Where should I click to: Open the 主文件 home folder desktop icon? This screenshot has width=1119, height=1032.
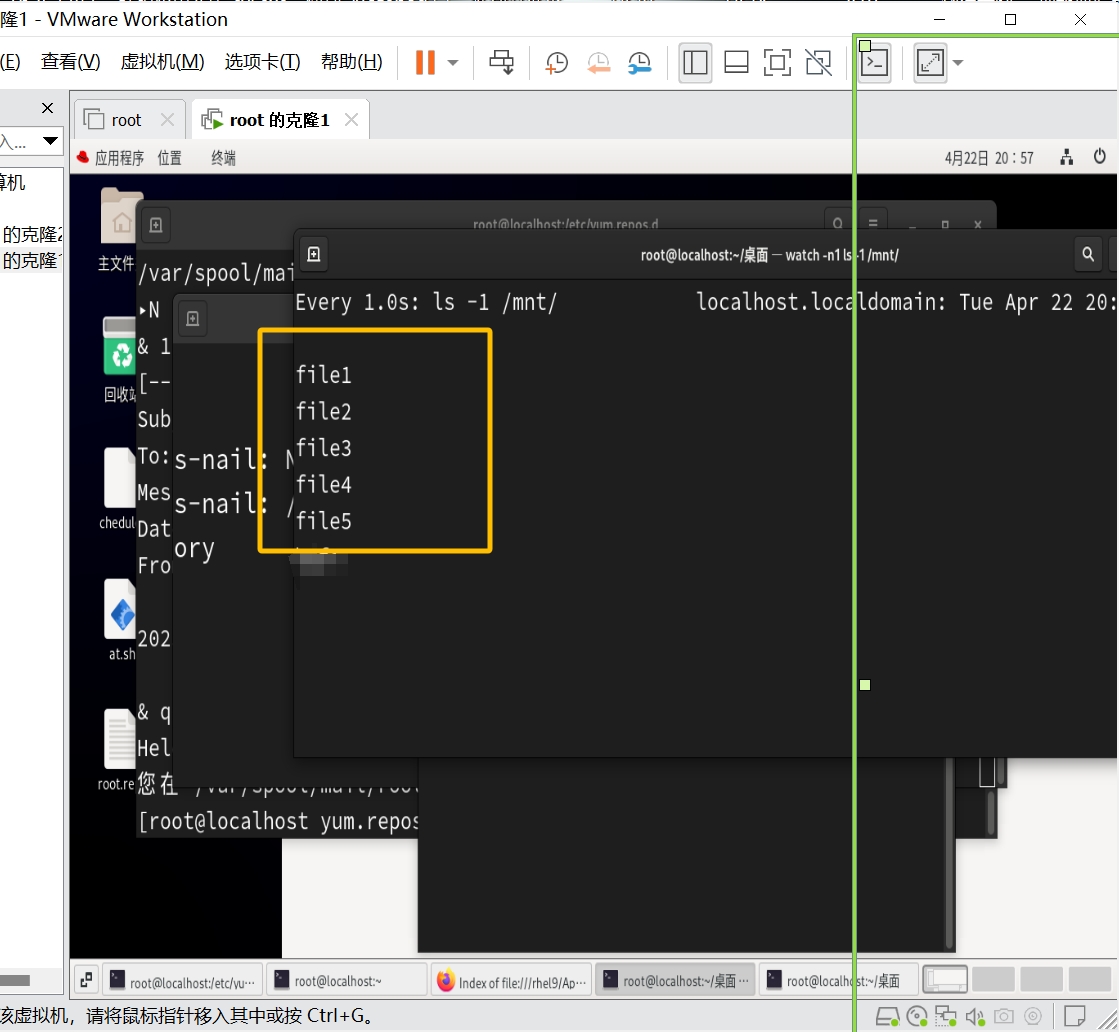[118, 230]
